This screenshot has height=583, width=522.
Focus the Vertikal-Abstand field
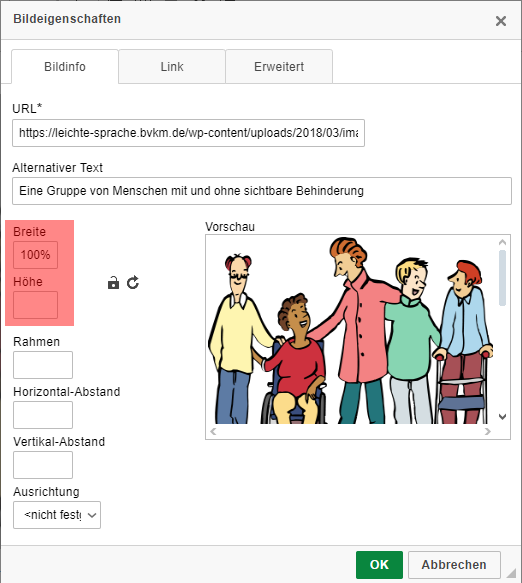point(43,465)
